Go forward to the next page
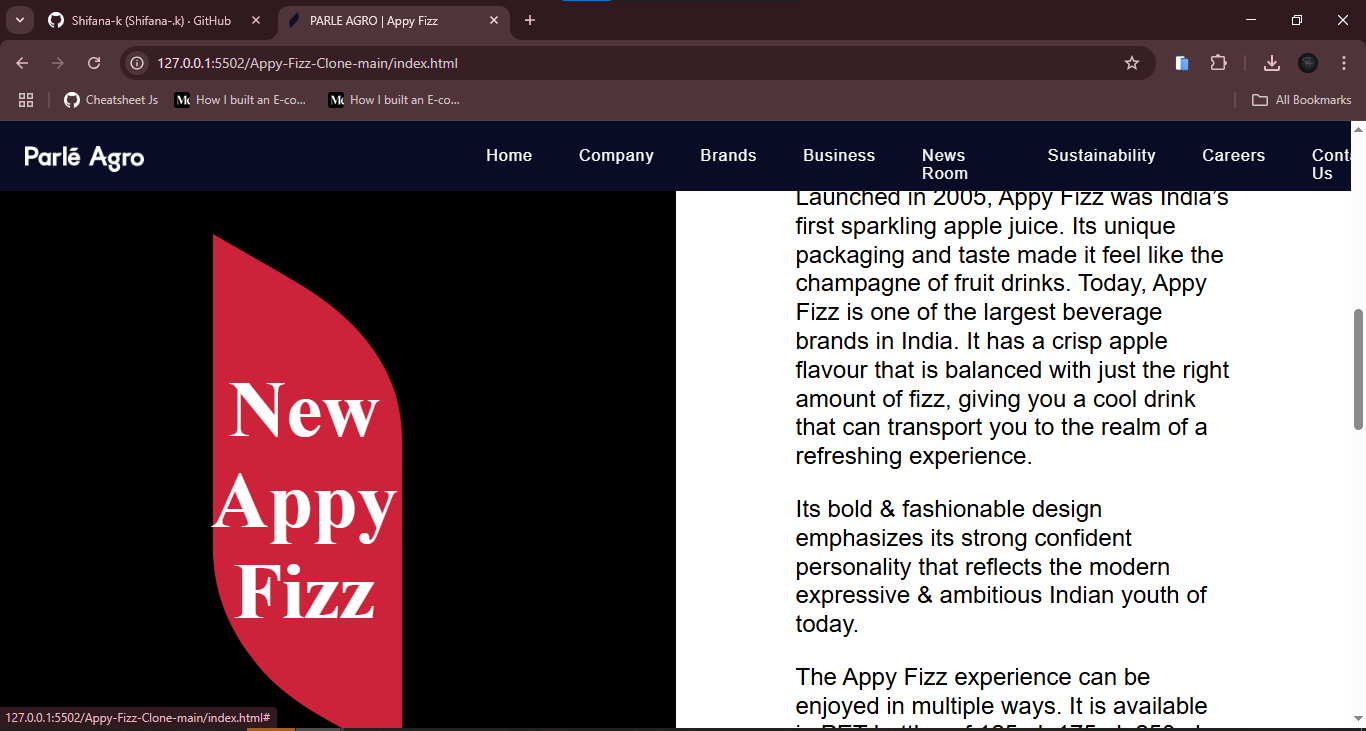The height and width of the screenshot is (731, 1366). 58,63
